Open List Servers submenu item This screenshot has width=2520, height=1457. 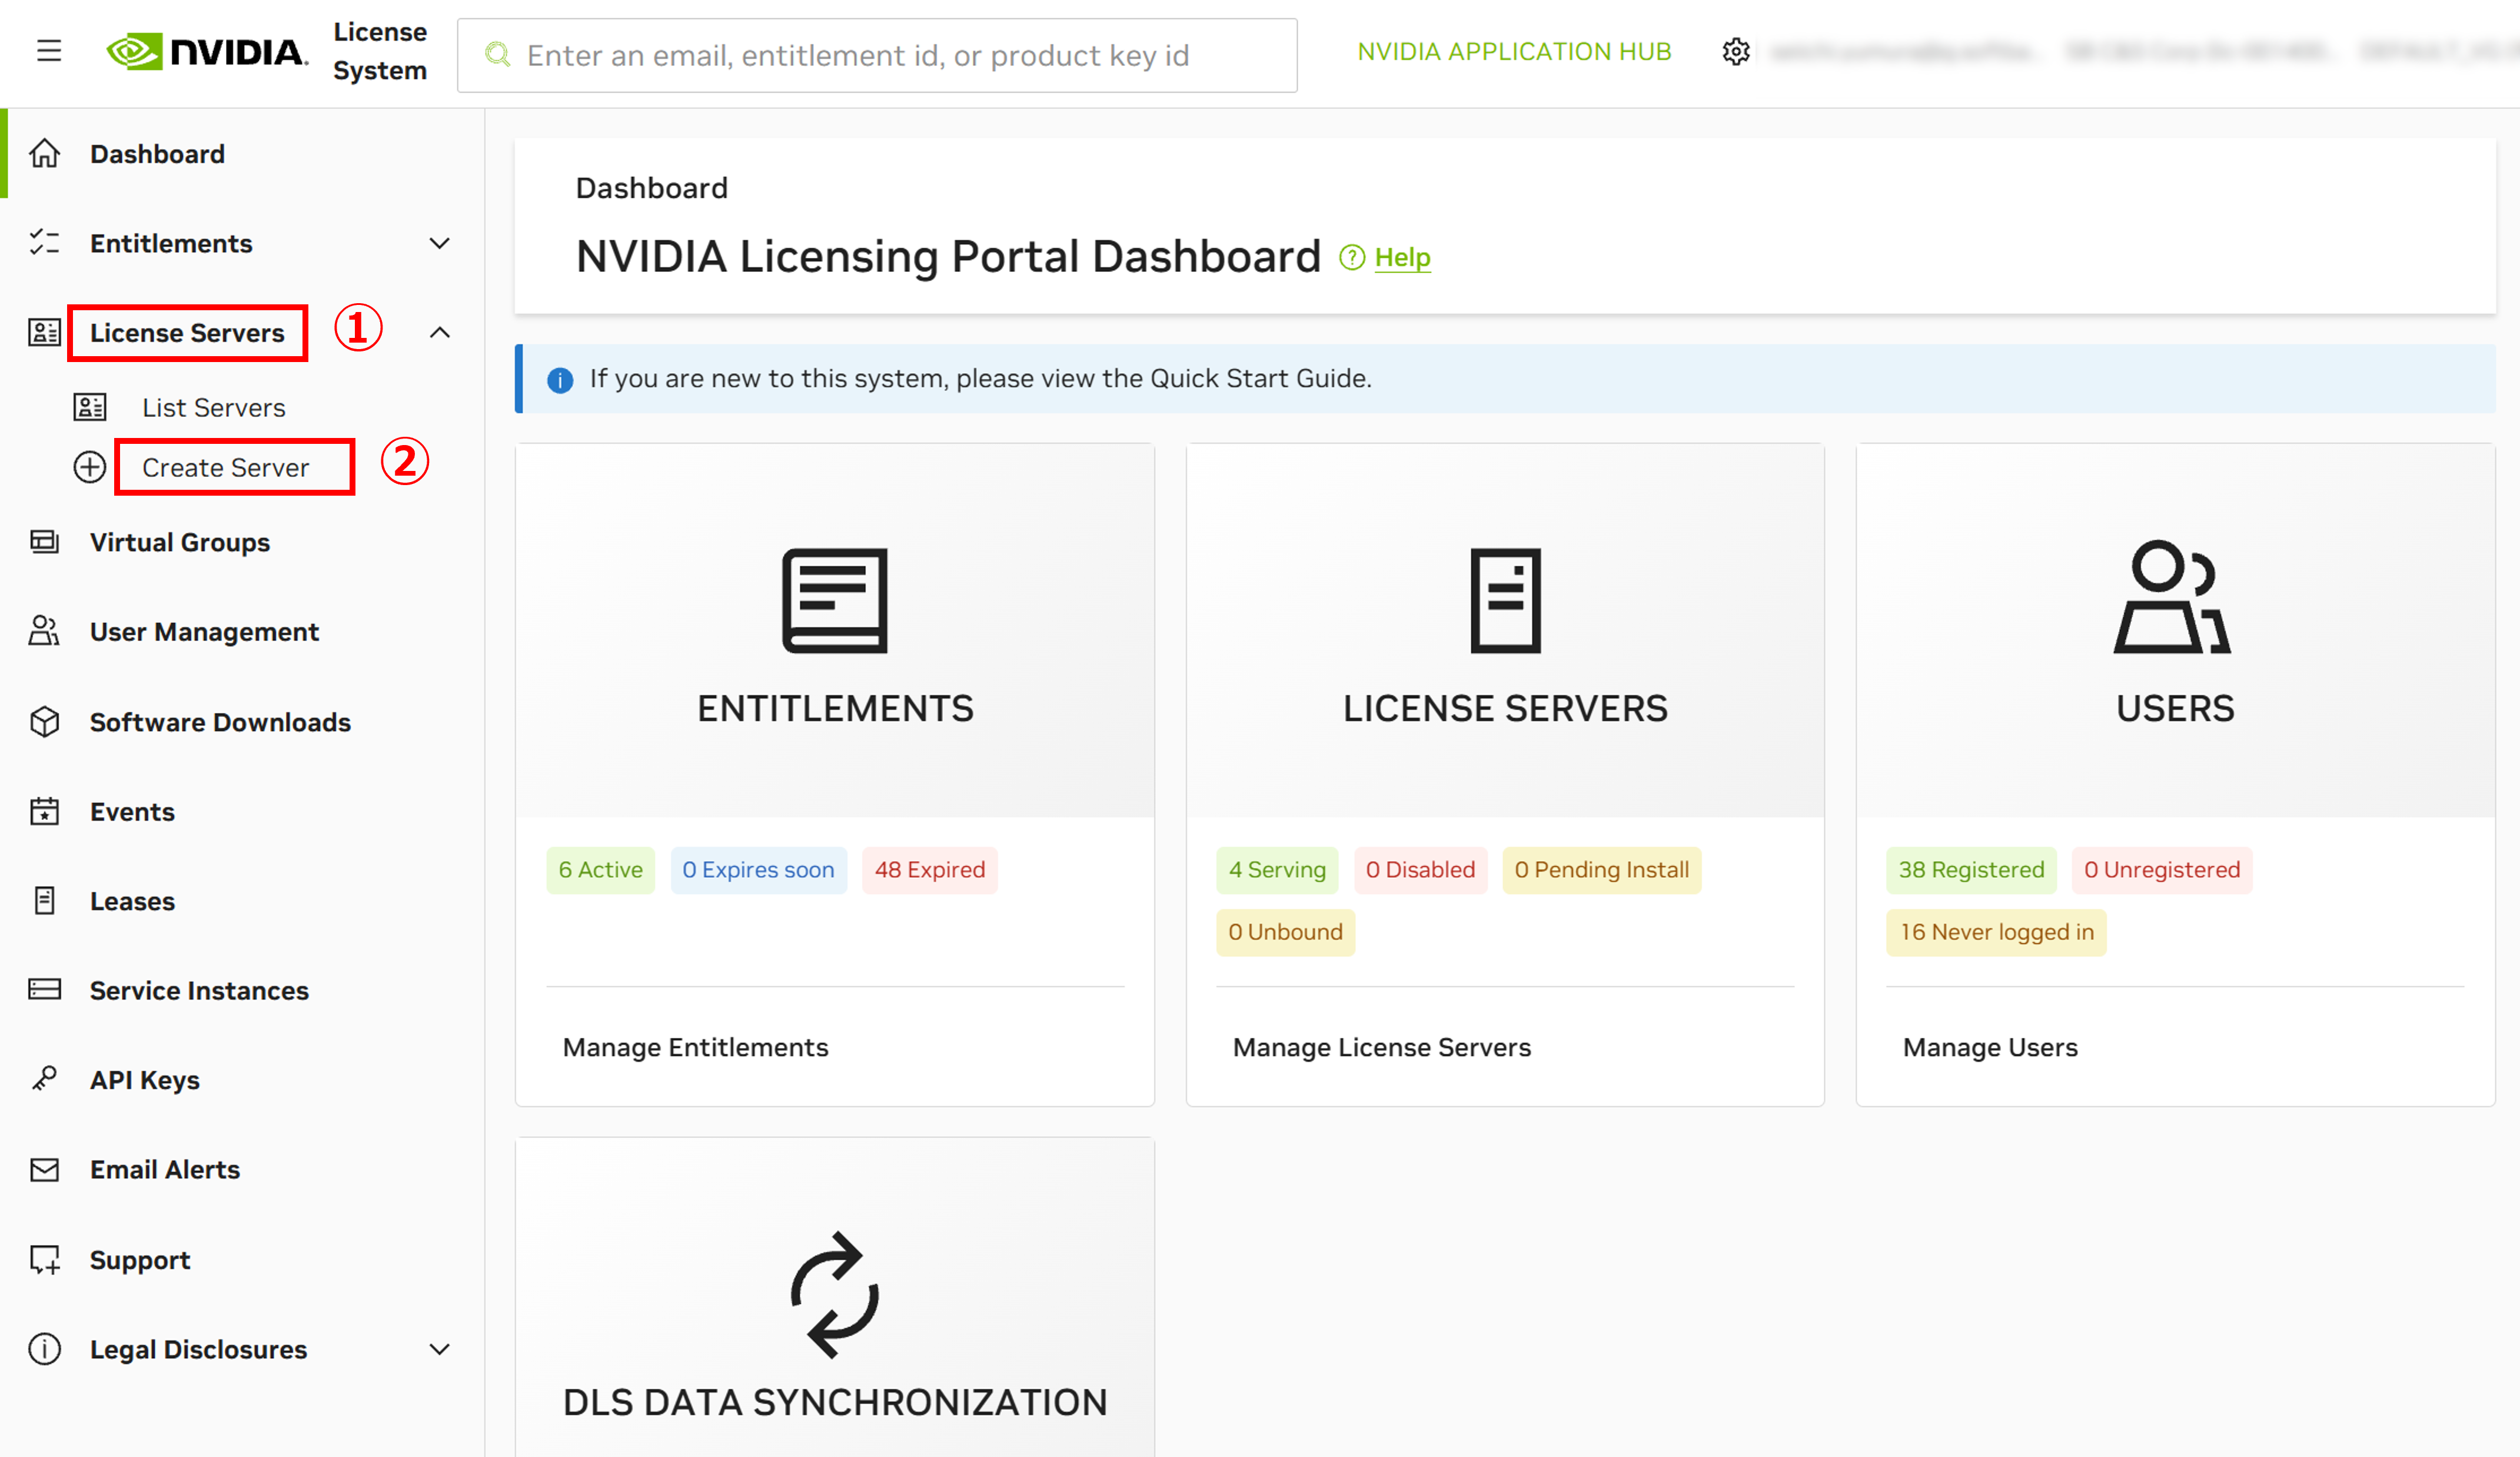[x=214, y=407]
